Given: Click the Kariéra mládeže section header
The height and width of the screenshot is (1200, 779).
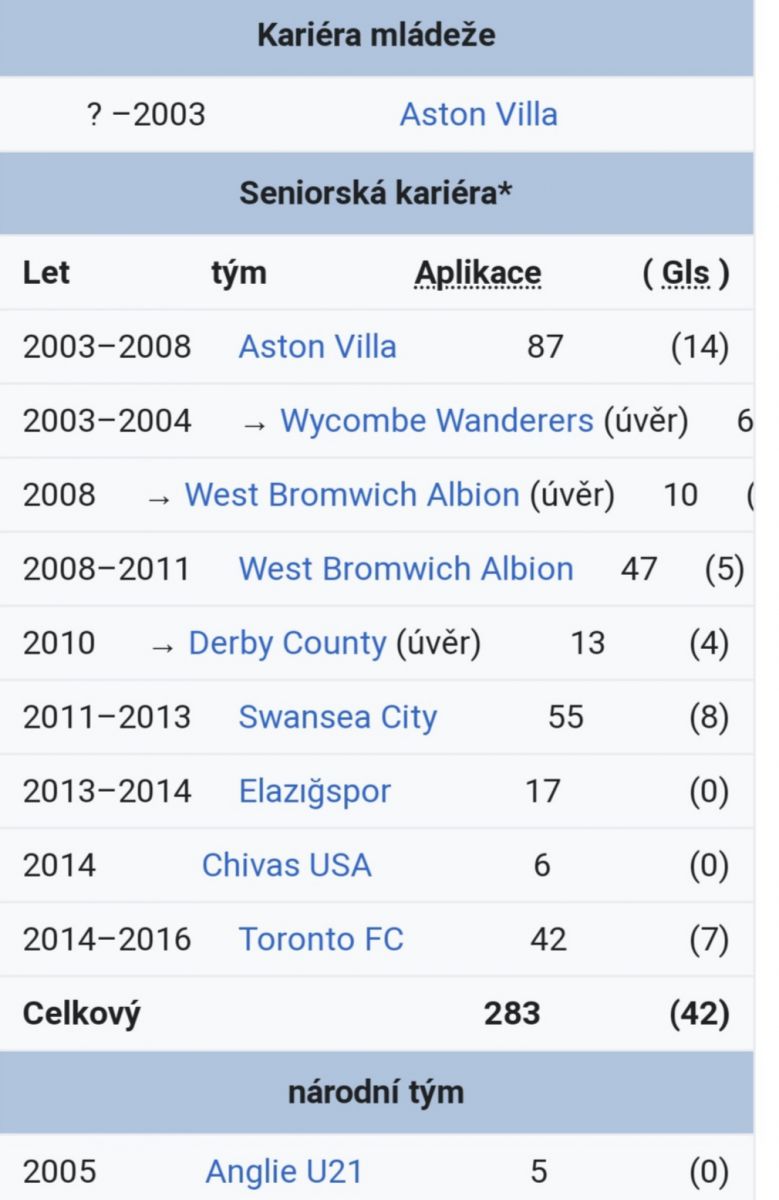Looking at the screenshot, I should tap(376, 37).
